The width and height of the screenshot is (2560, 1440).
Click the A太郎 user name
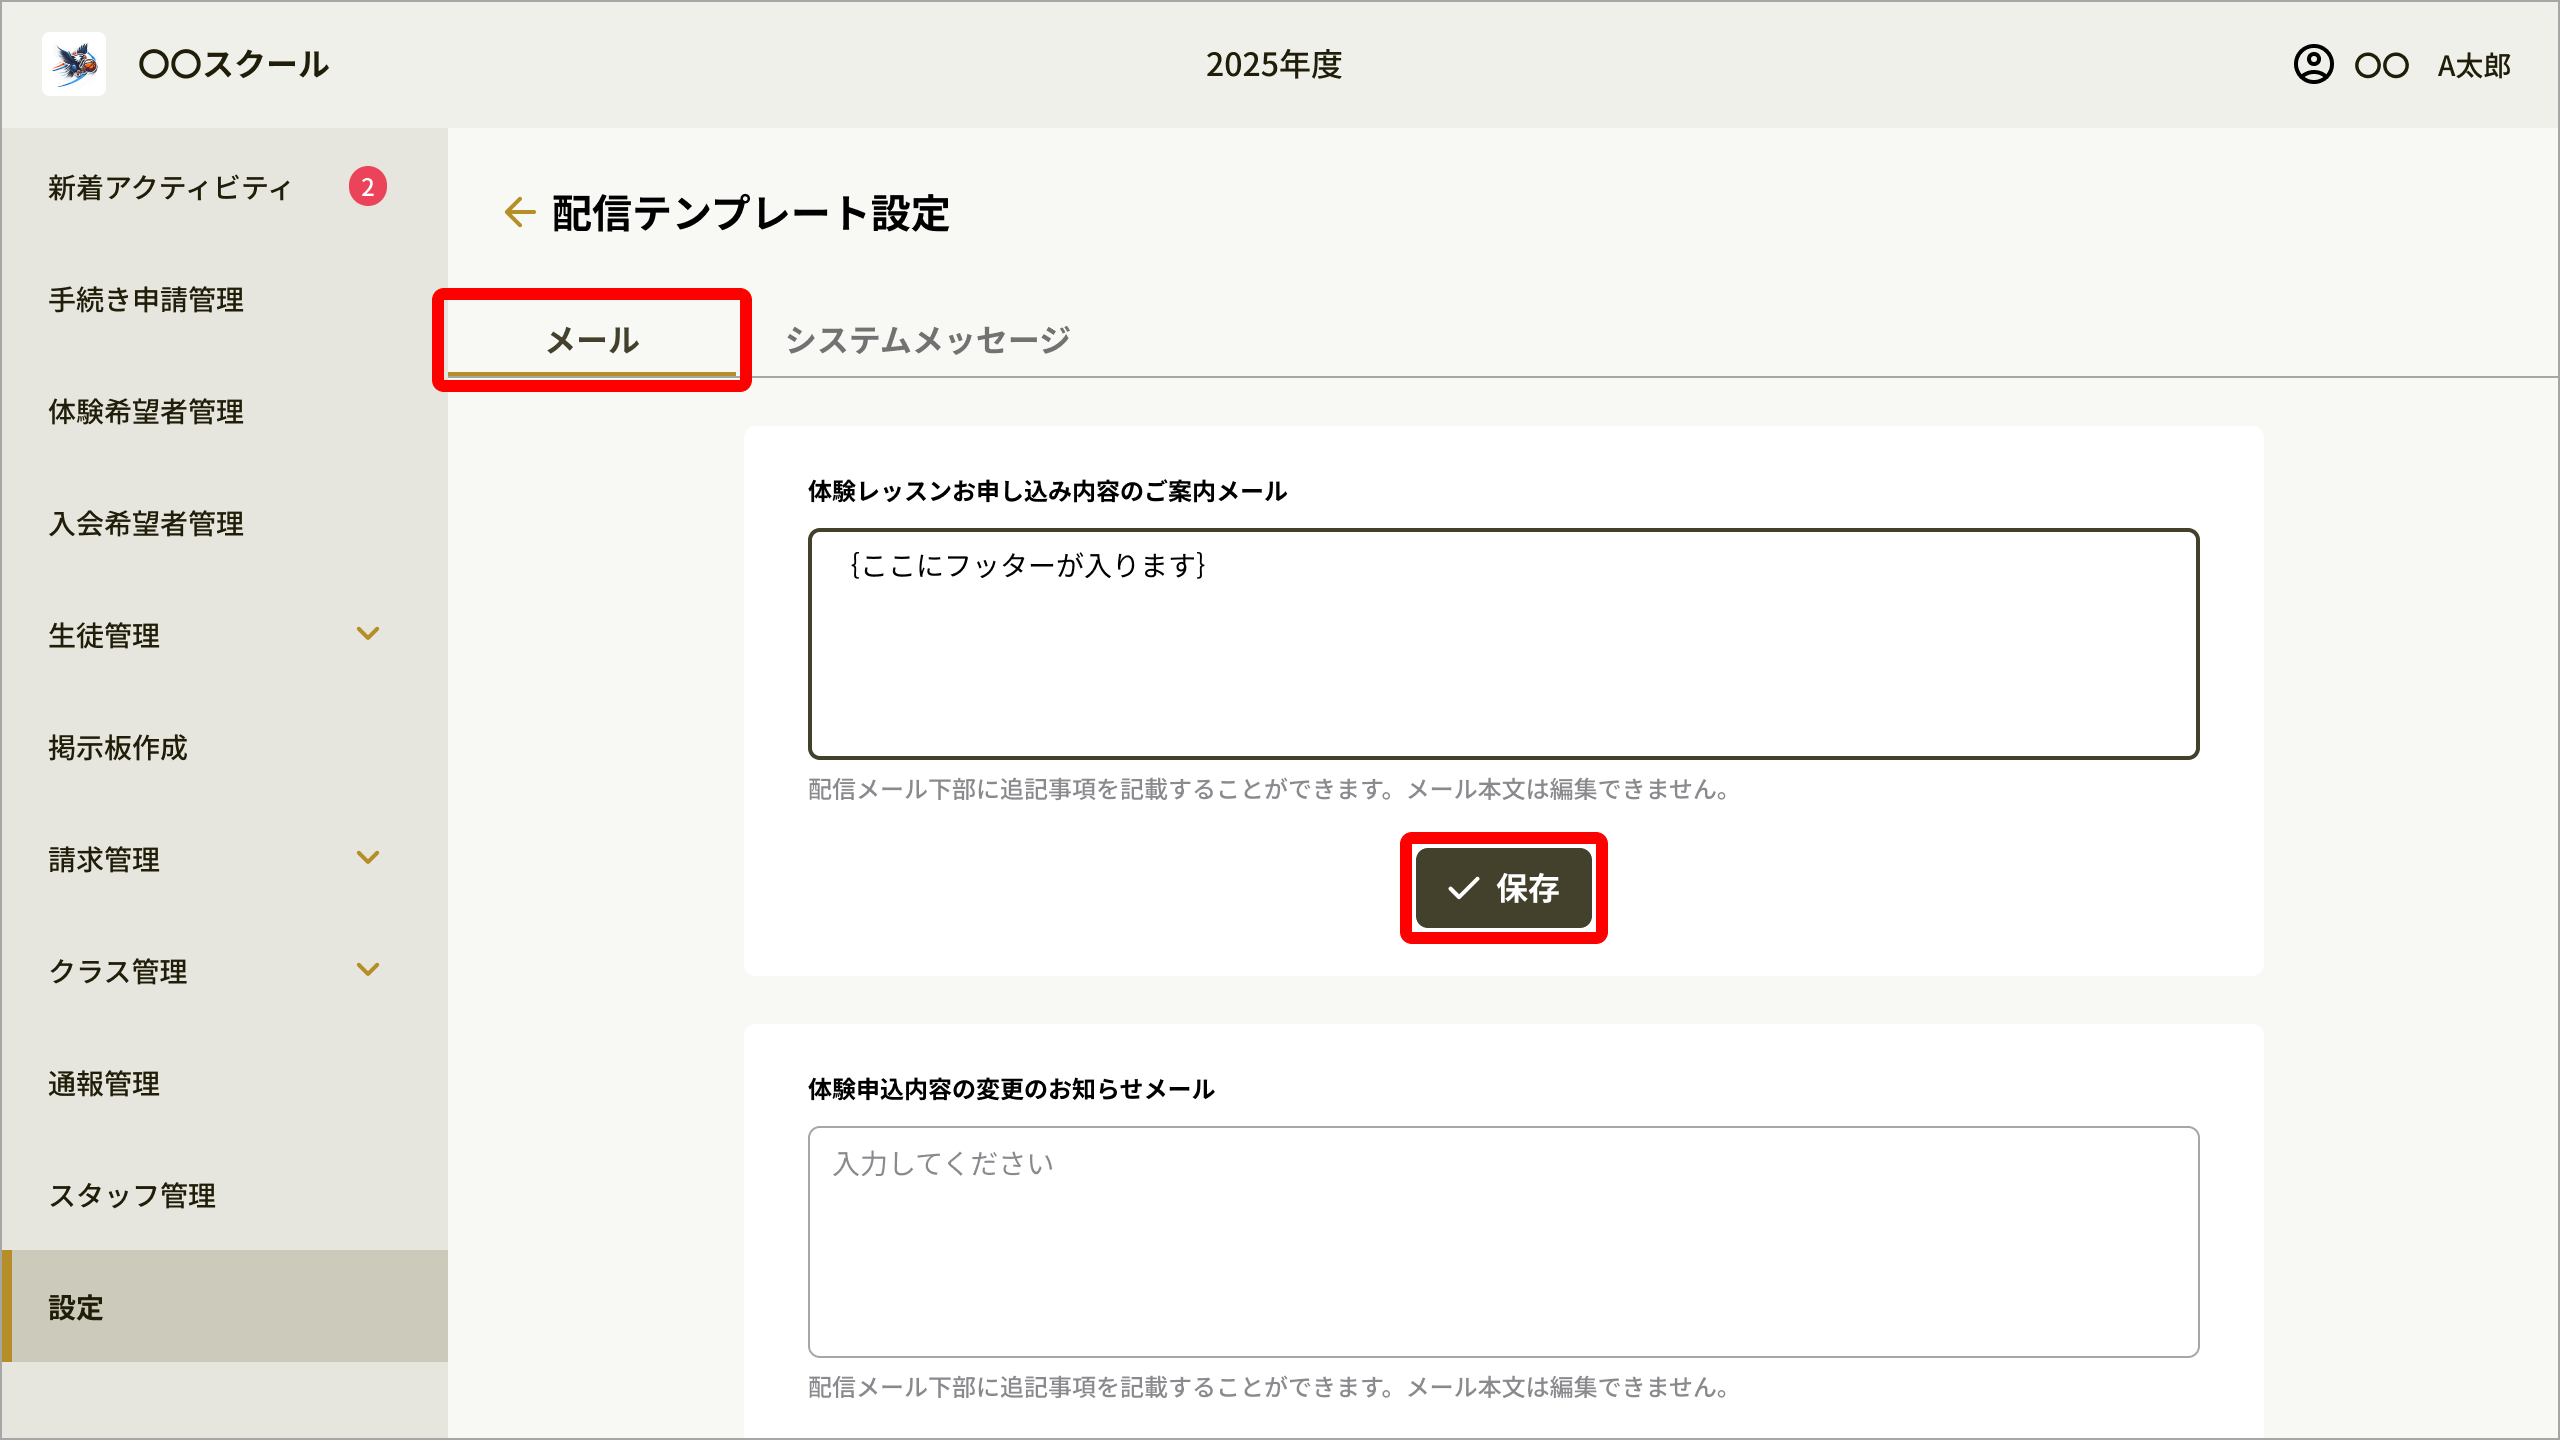[x=2475, y=66]
